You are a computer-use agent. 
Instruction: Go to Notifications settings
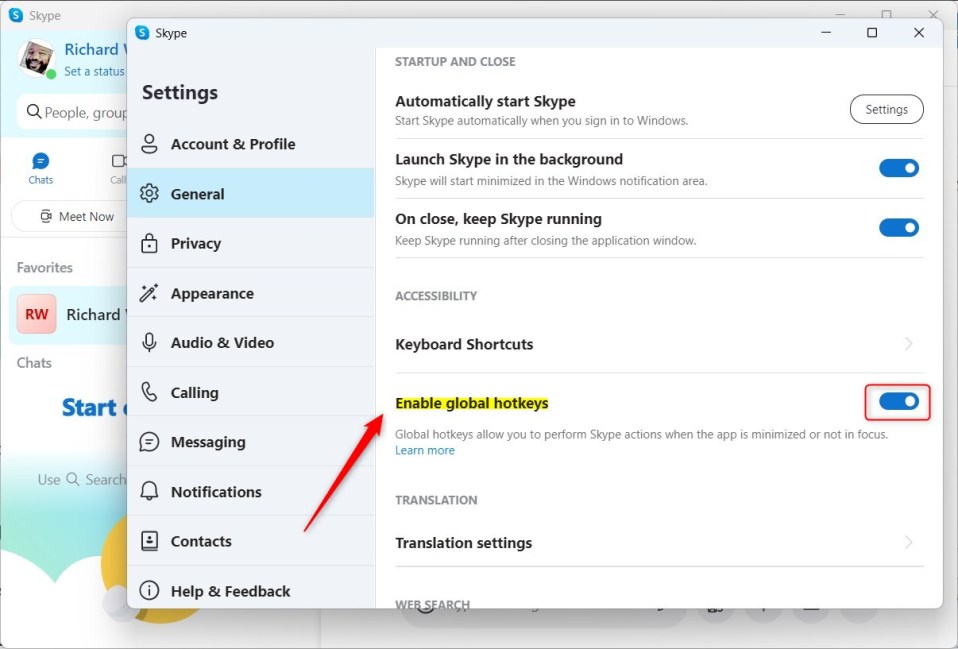[x=251, y=491]
